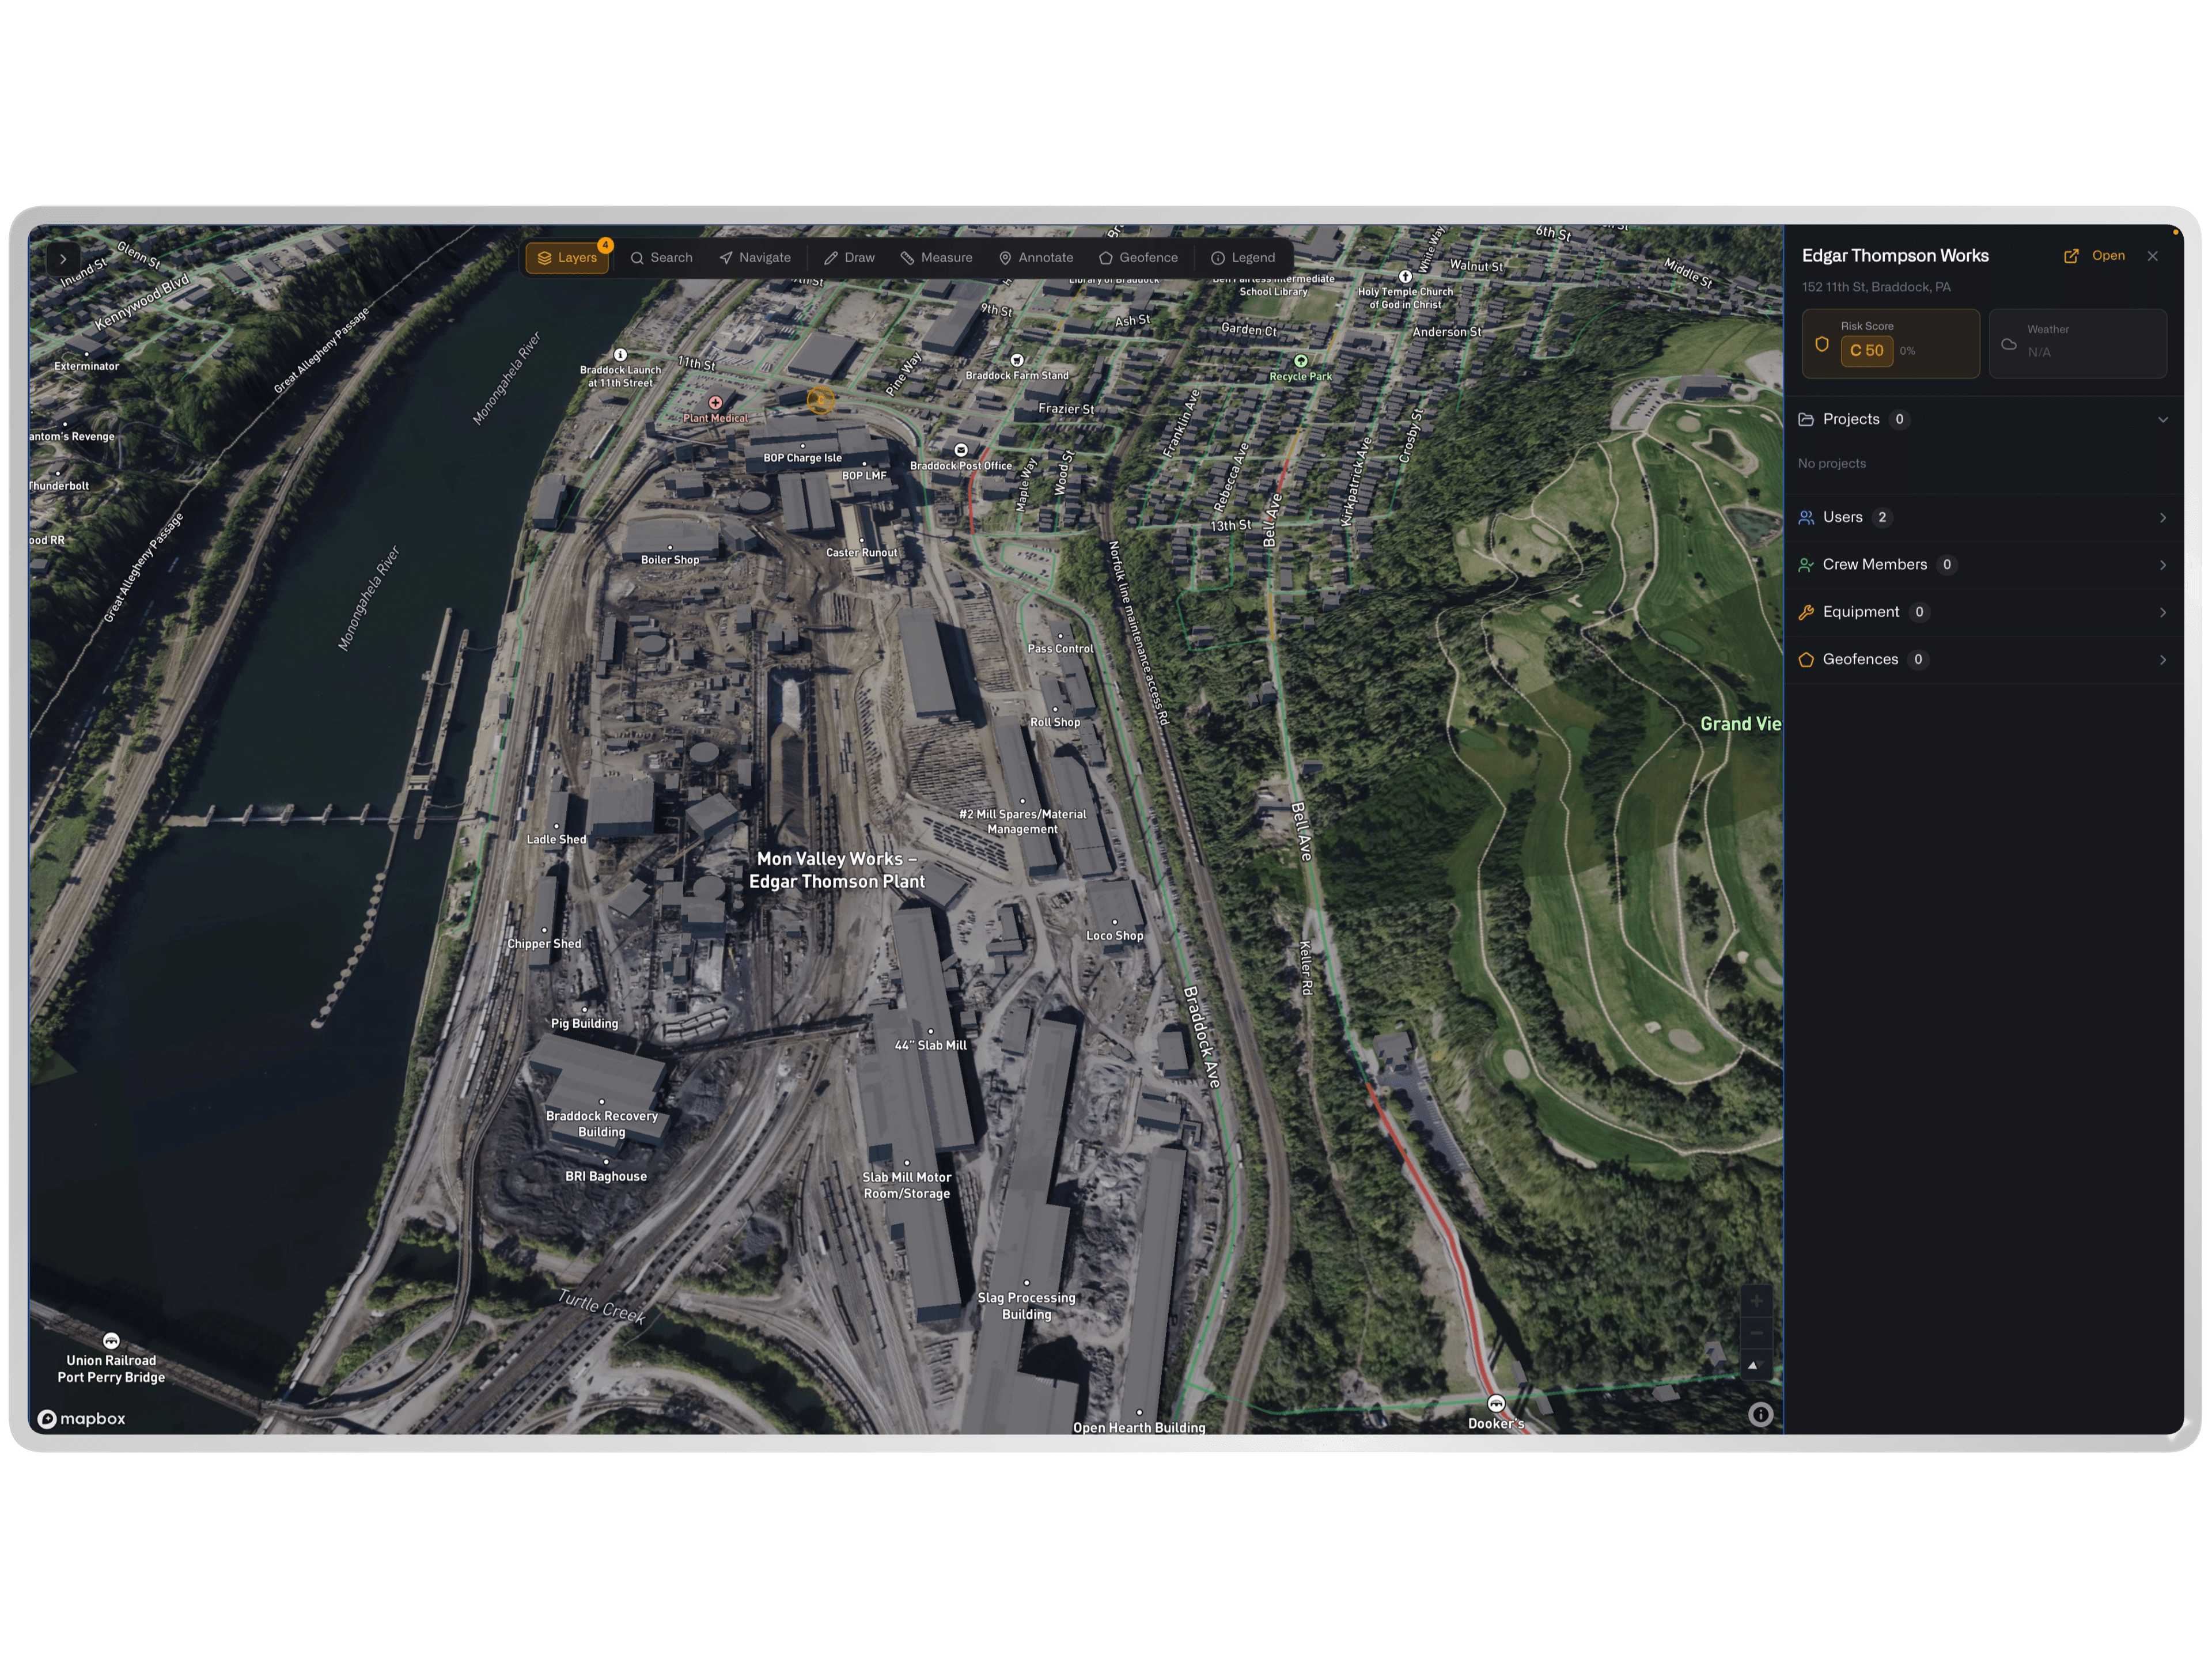Zoom in the map with plus button
The image size is (2212, 1659).
click(1756, 1301)
